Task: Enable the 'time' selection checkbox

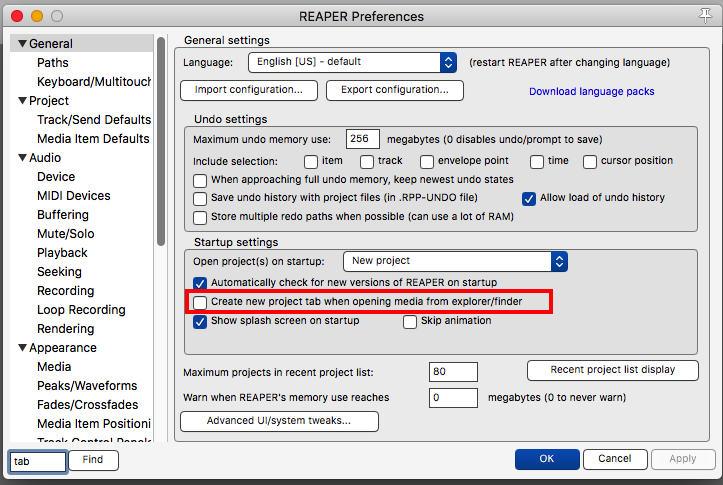Action: [x=537, y=162]
